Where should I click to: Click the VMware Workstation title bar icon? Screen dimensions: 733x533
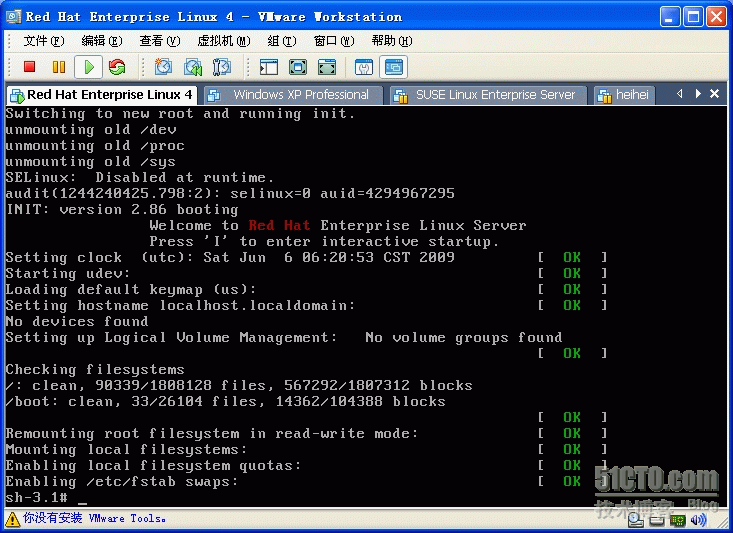[14, 17]
